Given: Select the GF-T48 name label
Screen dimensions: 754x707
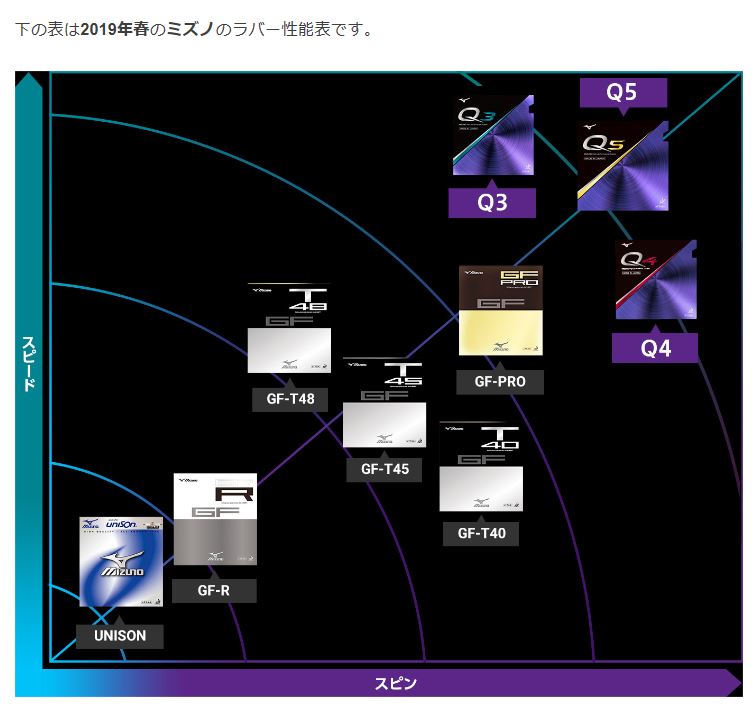Looking at the screenshot, I should 290,399.
